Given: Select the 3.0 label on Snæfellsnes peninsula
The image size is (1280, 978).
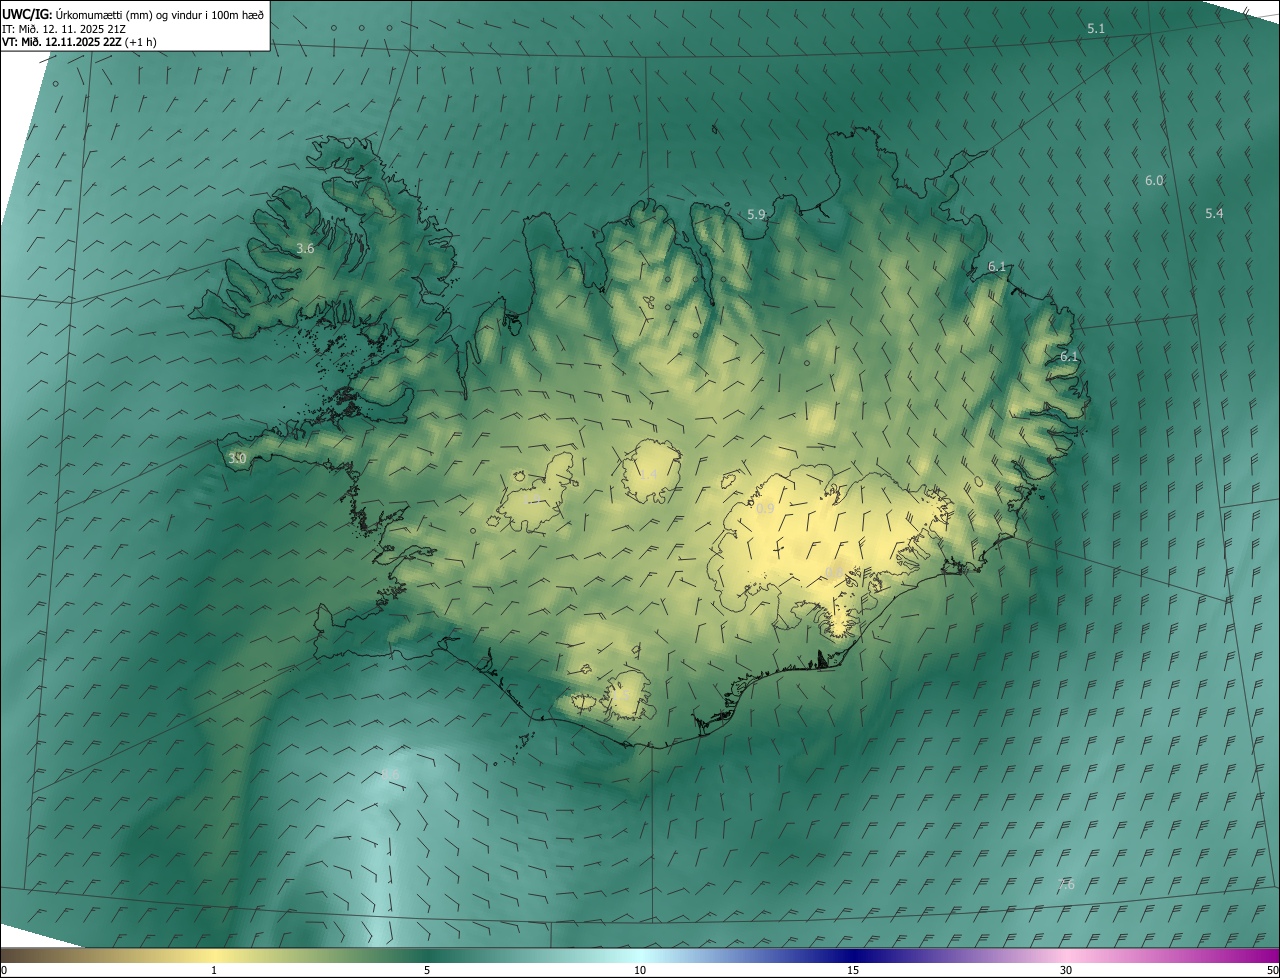Looking at the screenshot, I should click(x=237, y=458).
